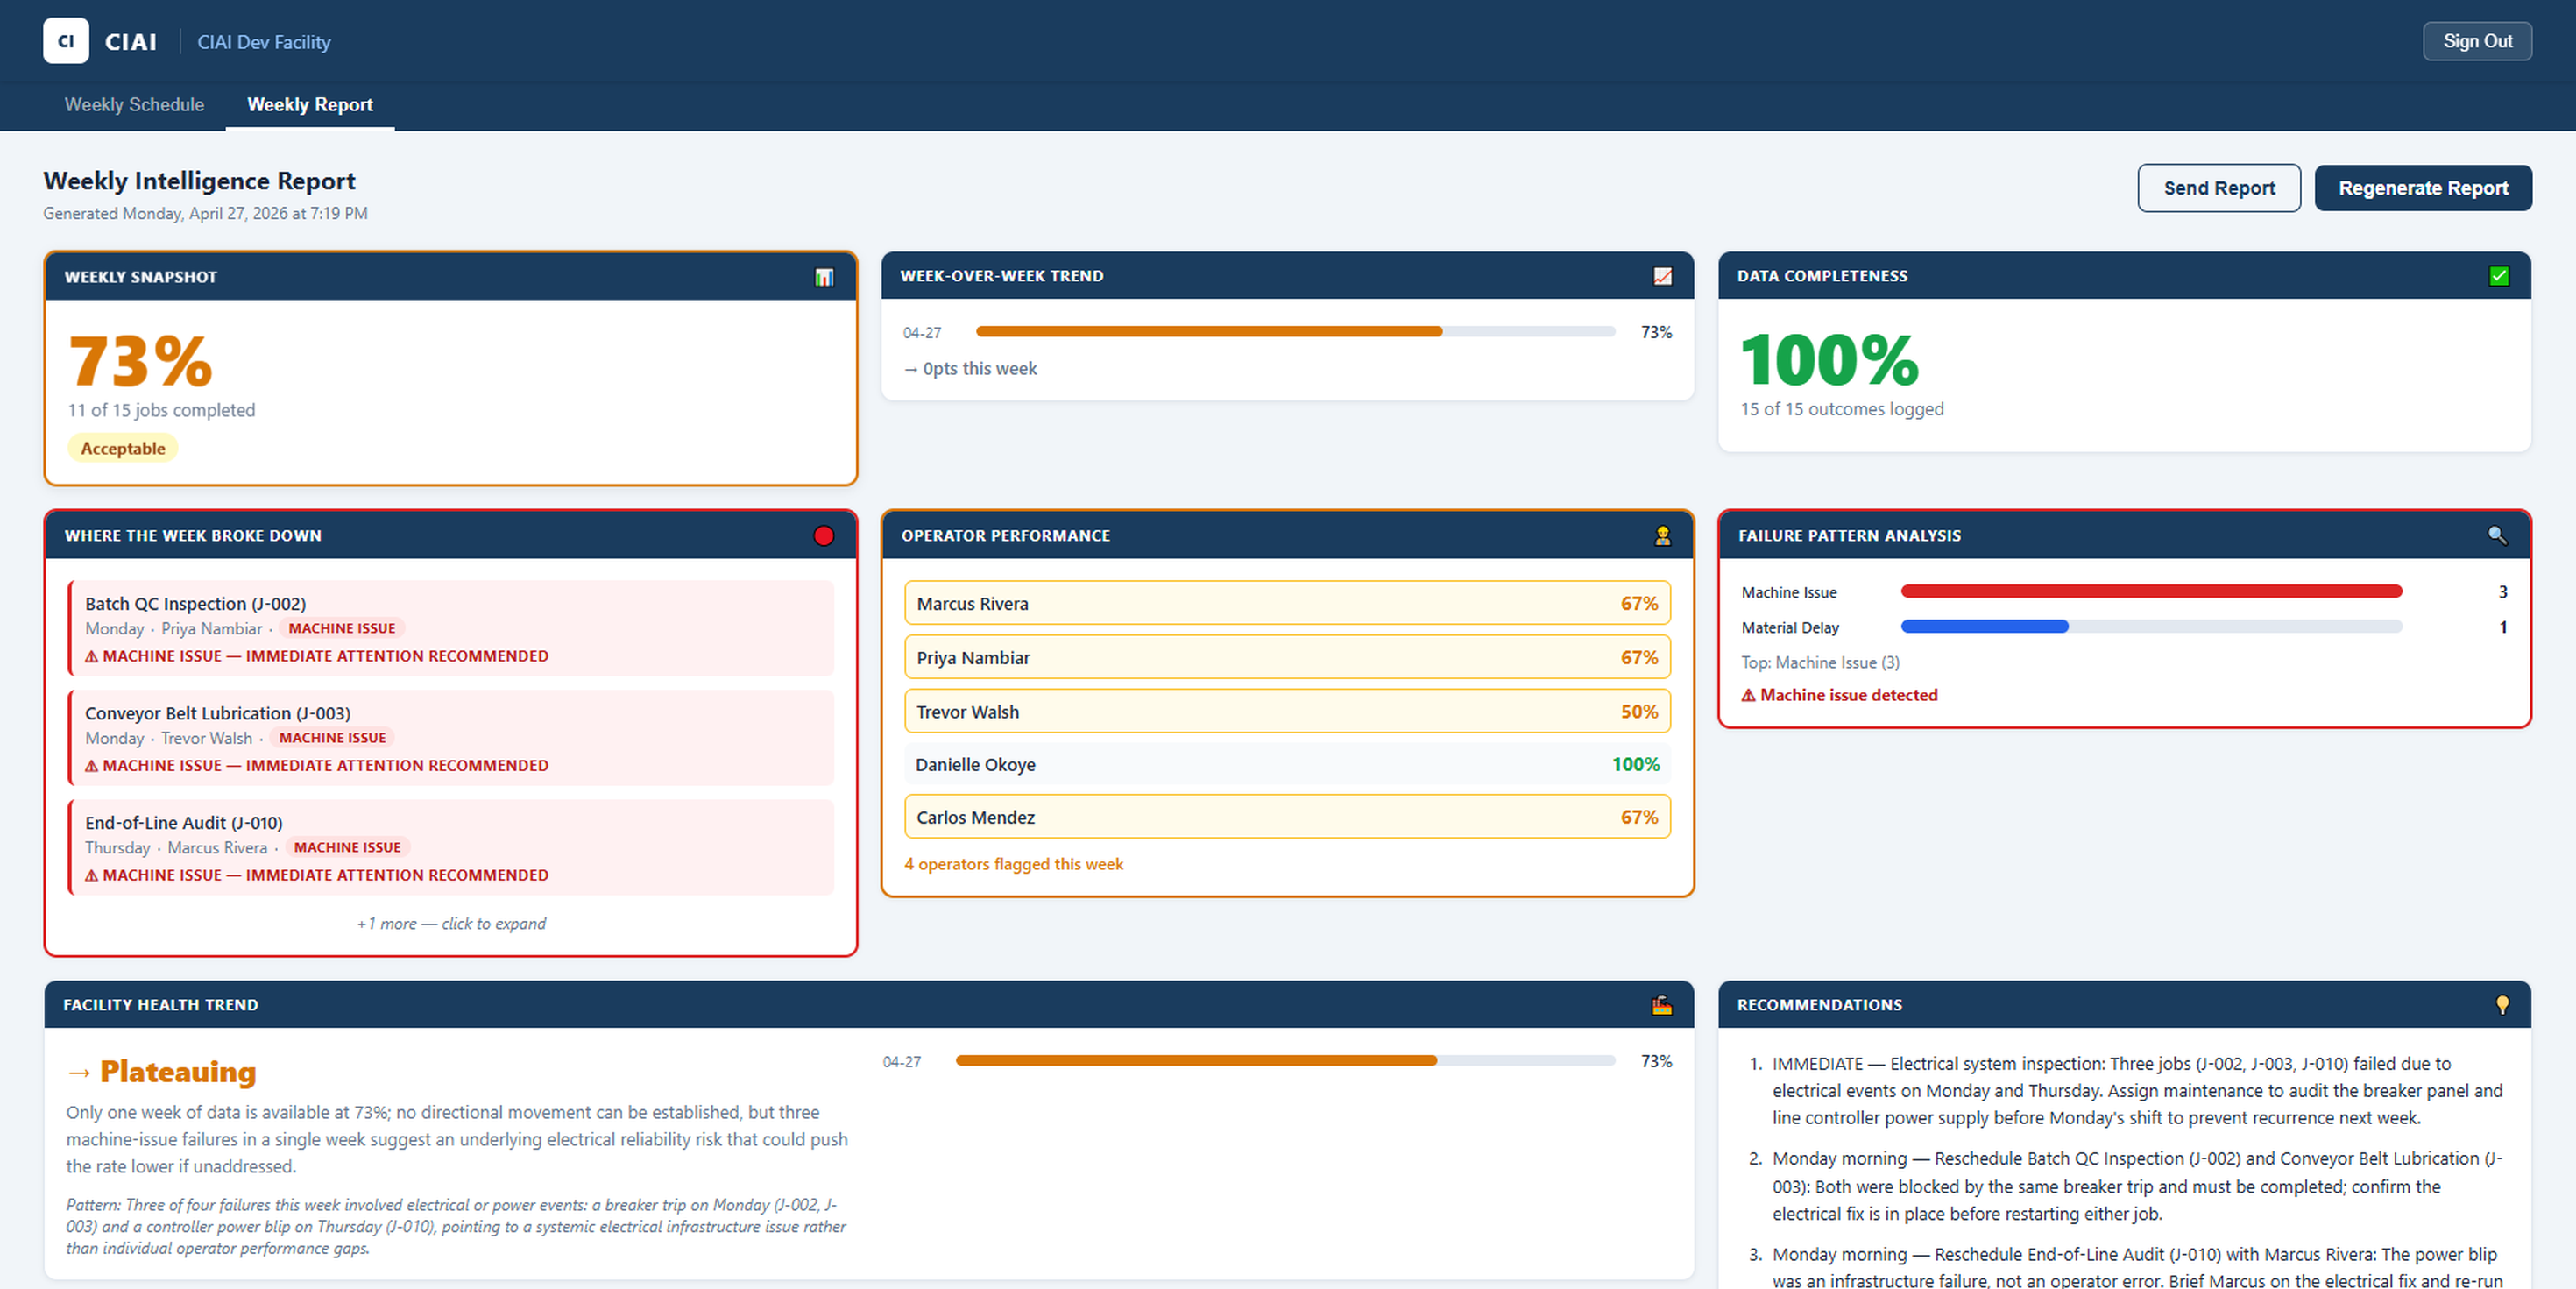Select the Trevor Walsh operator row
This screenshot has height=1289, width=2576.
(x=1287, y=712)
